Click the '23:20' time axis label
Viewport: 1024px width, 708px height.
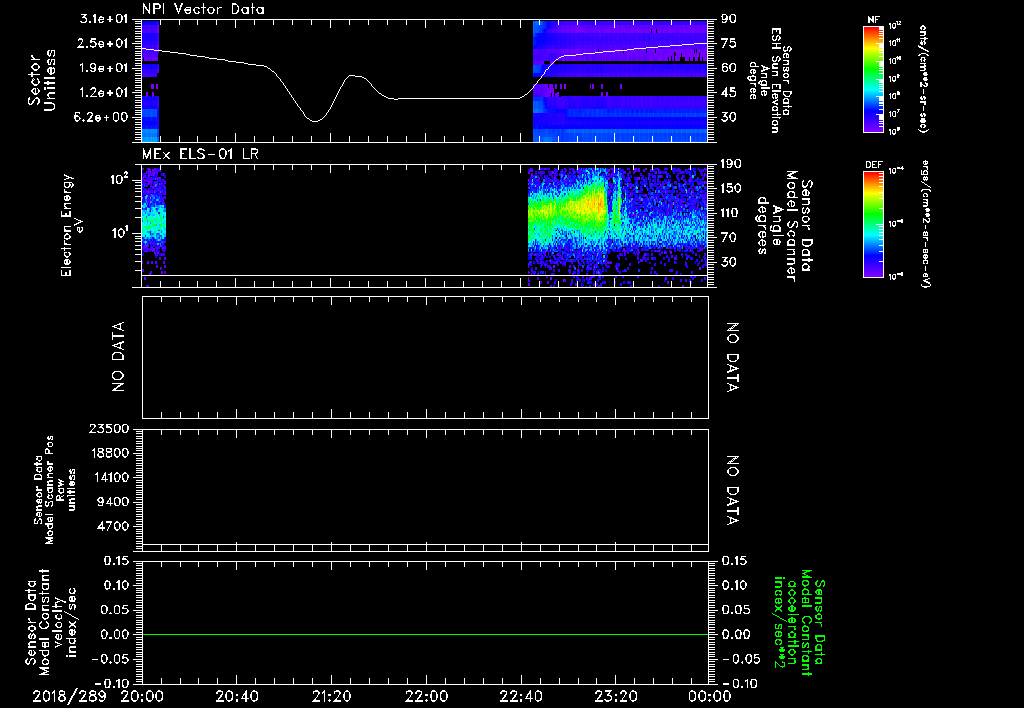pyautogui.click(x=615, y=696)
